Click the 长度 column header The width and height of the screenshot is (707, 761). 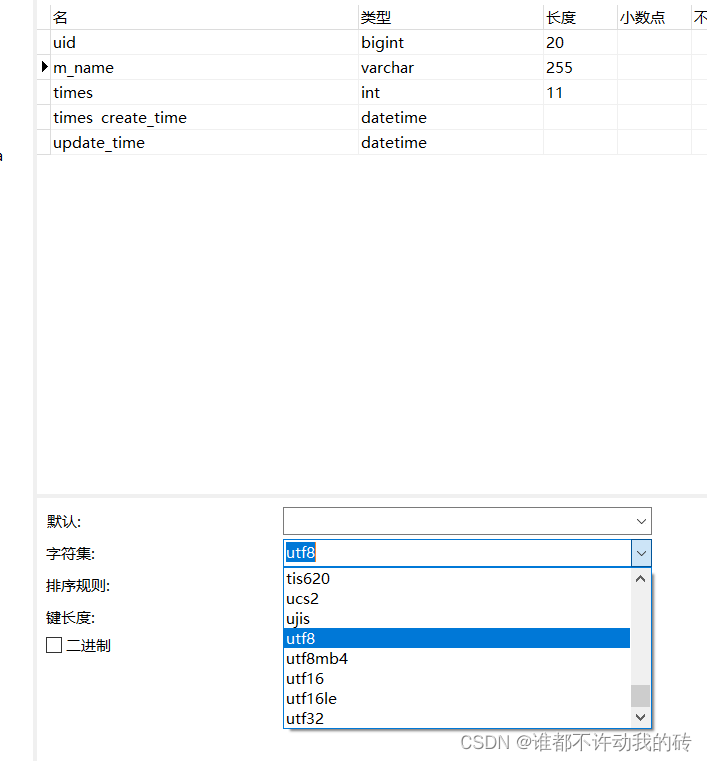(x=580, y=17)
